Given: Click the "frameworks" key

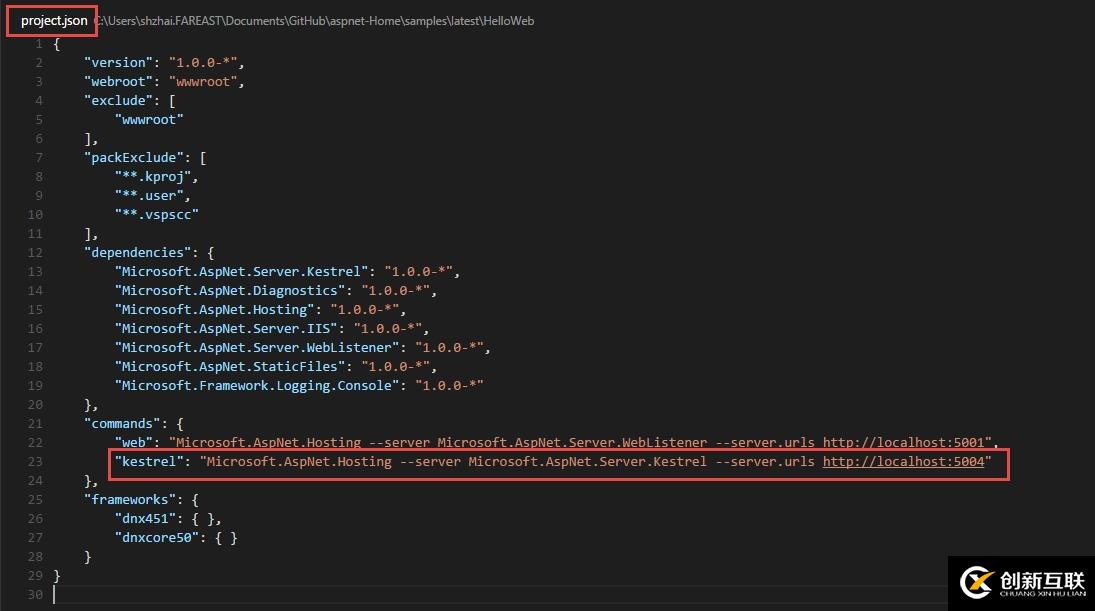Looking at the screenshot, I should 130,500.
